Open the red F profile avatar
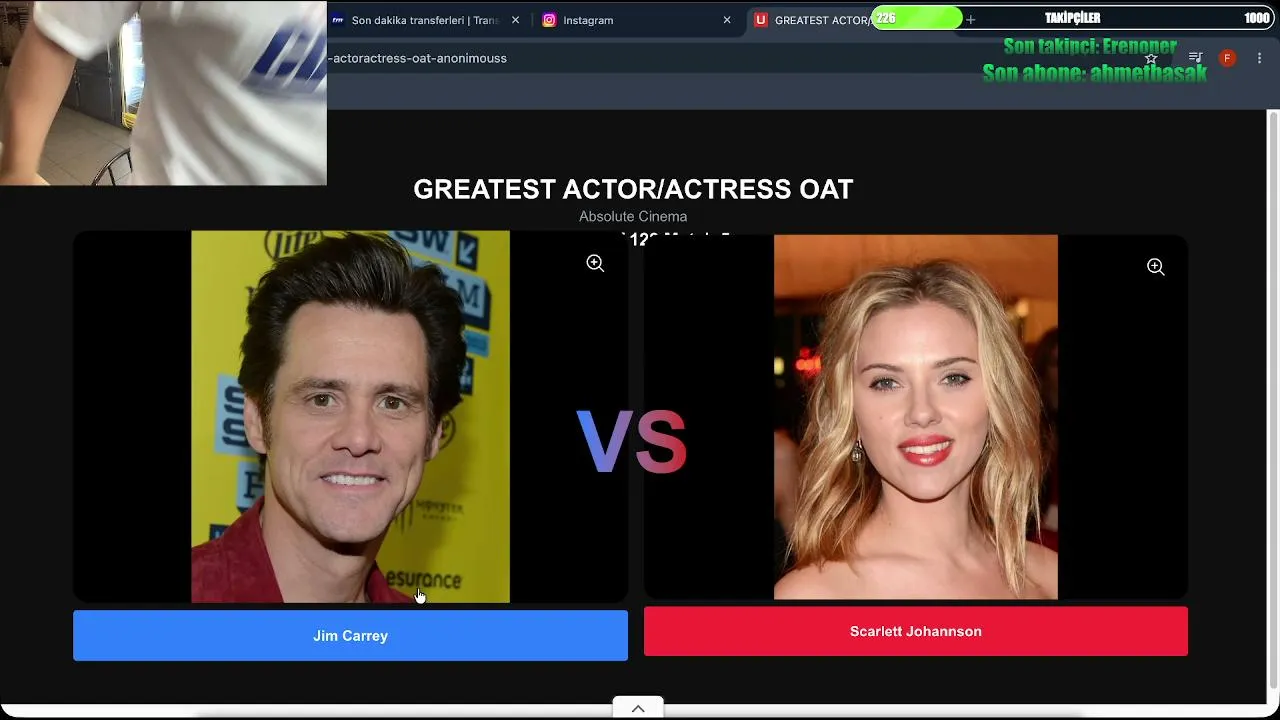 (x=1227, y=58)
